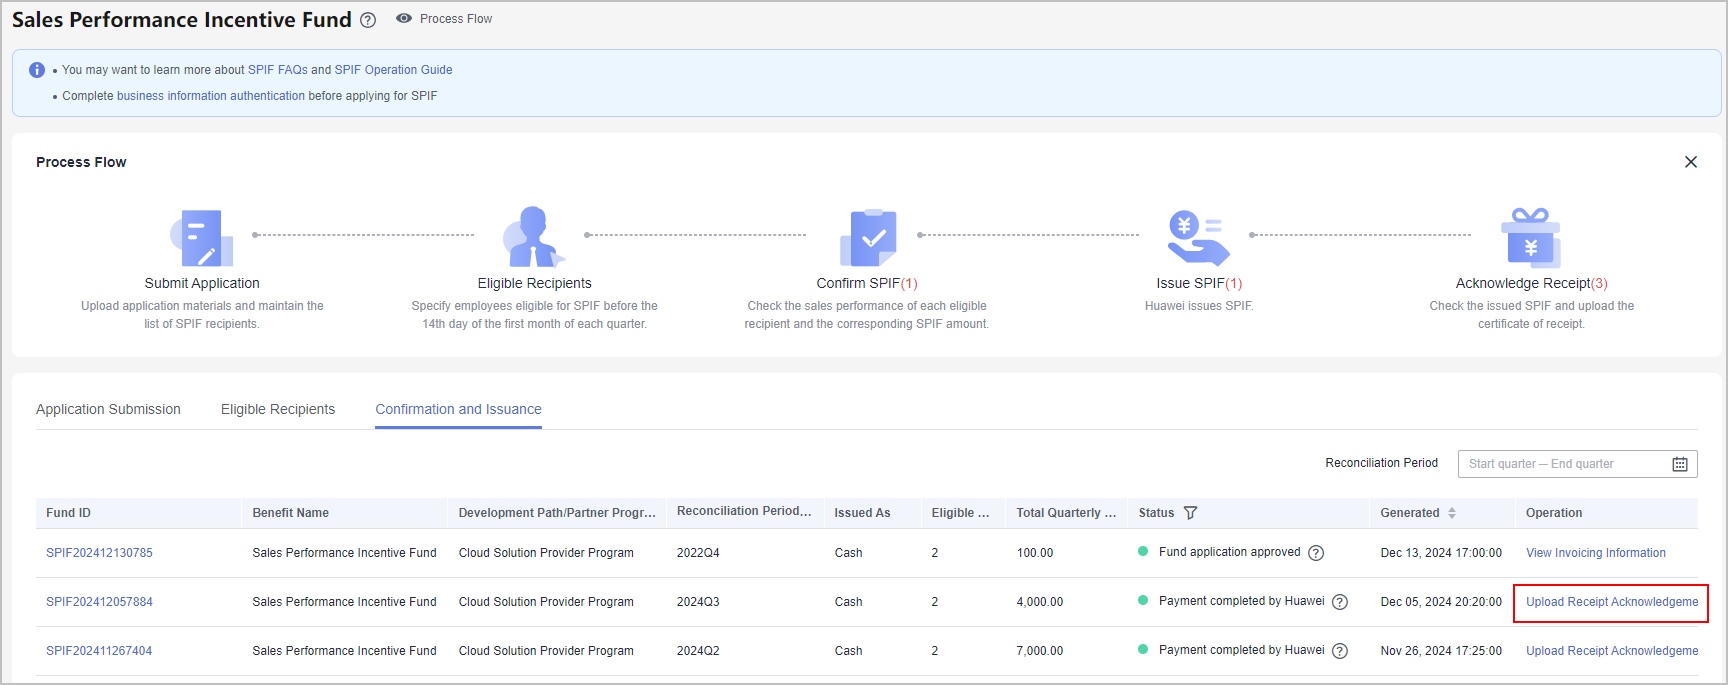Viewport: 1728px width, 685px height.
Task: Close the Process Flow panel
Action: coord(1690,162)
